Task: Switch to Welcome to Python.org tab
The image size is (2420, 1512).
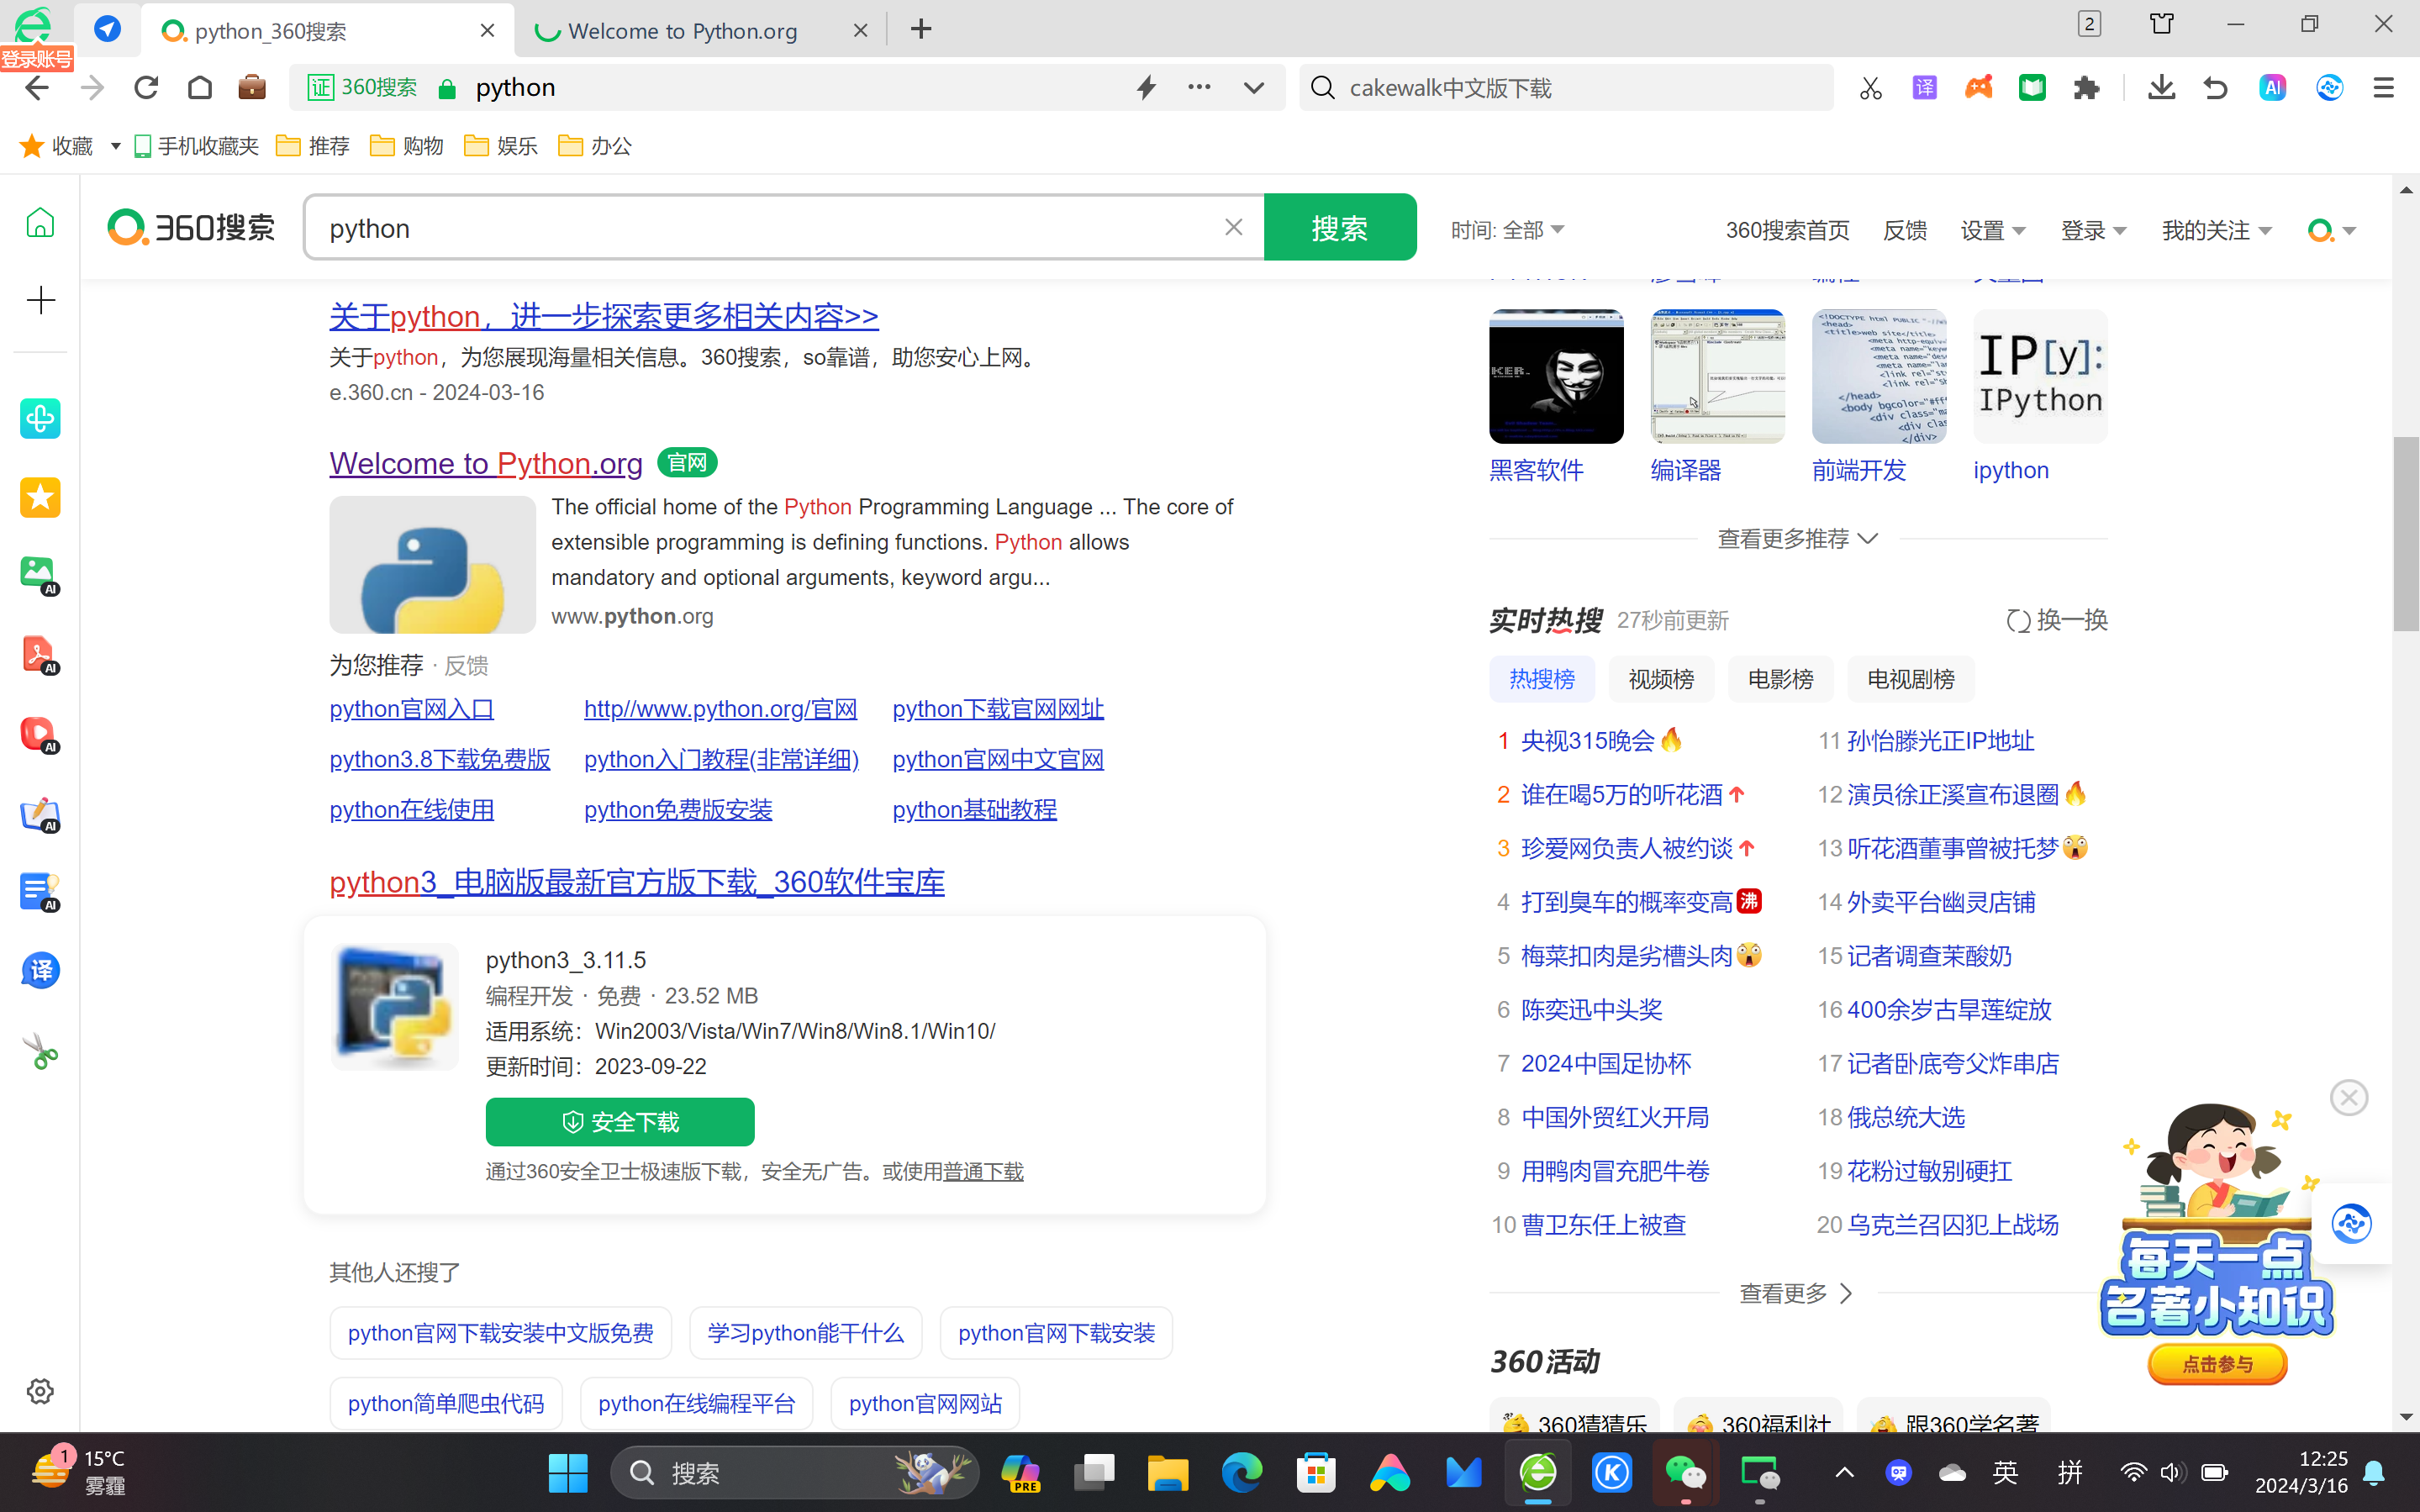Action: pos(683,31)
